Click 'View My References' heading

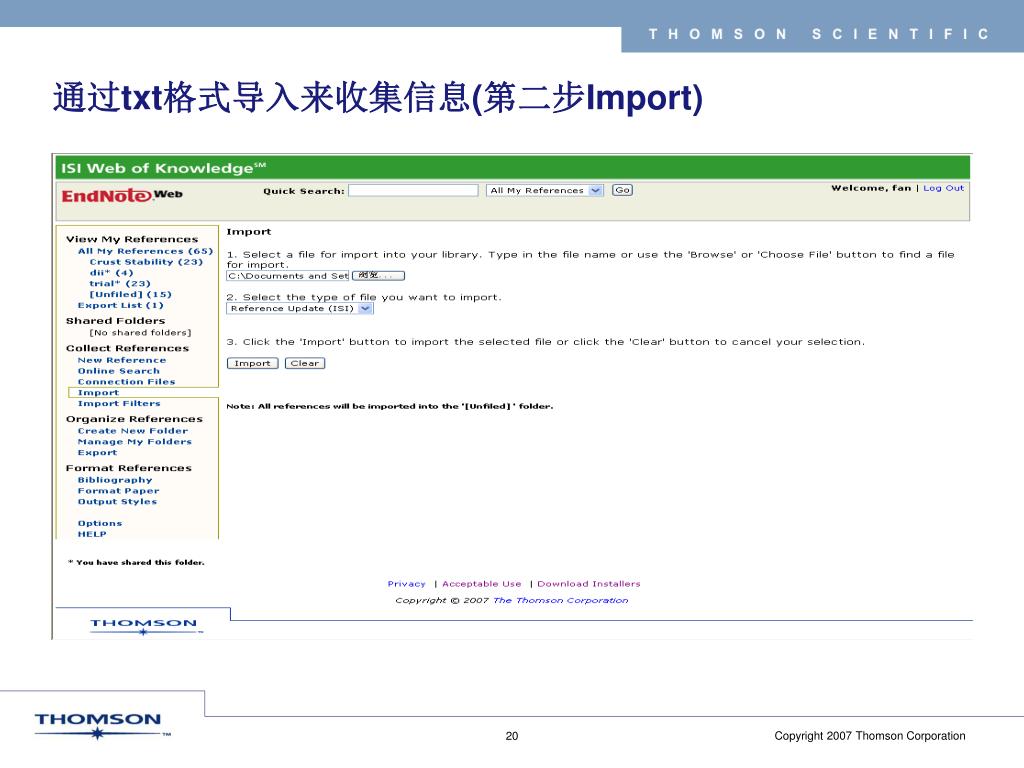[132, 239]
